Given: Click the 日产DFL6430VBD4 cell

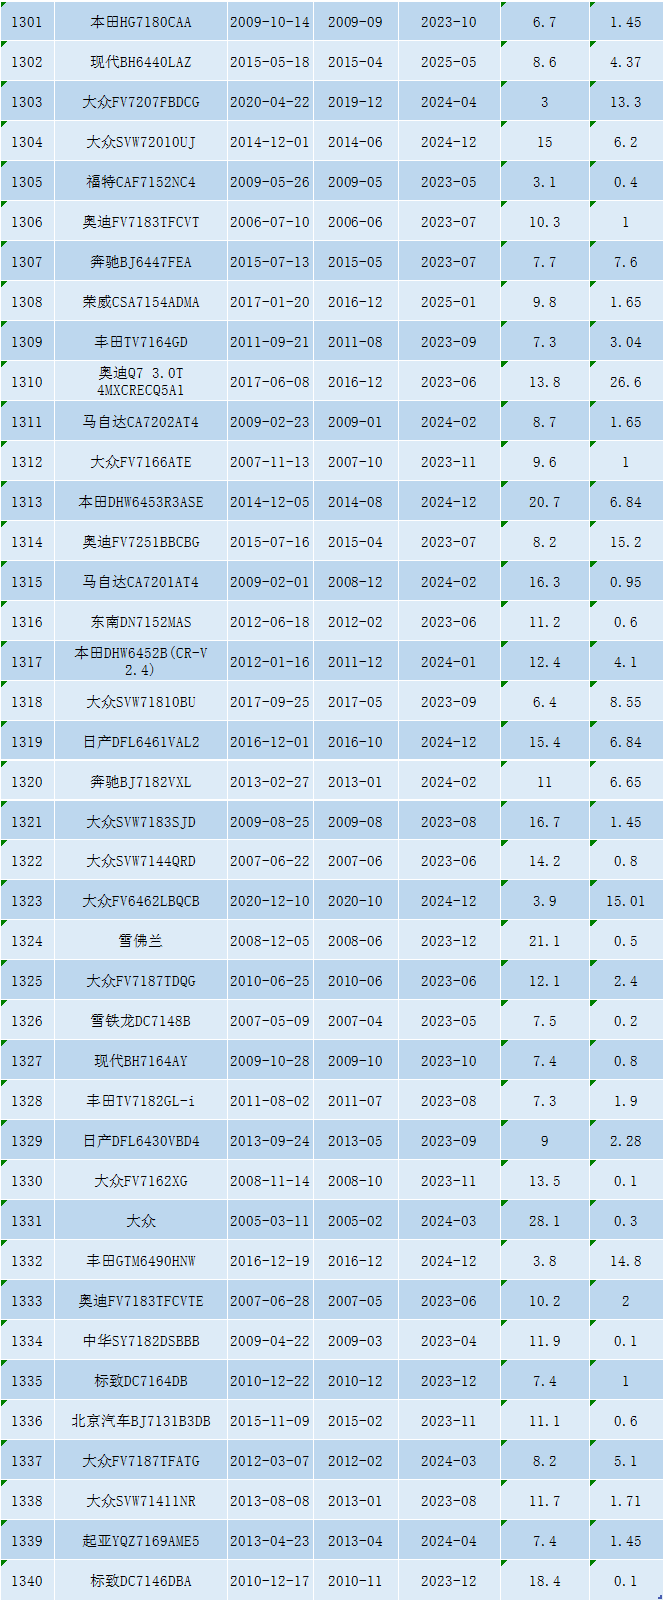Looking at the screenshot, I should [x=141, y=1141].
